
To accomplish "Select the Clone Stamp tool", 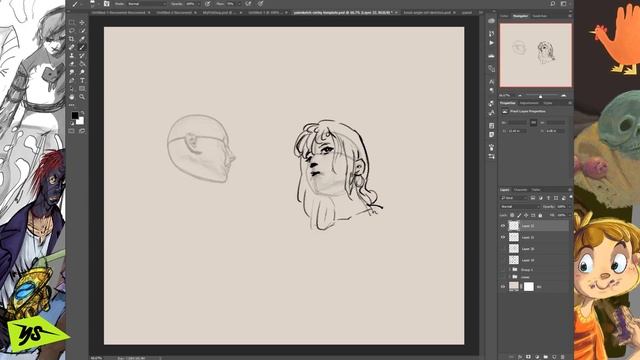I will [x=72, y=56].
